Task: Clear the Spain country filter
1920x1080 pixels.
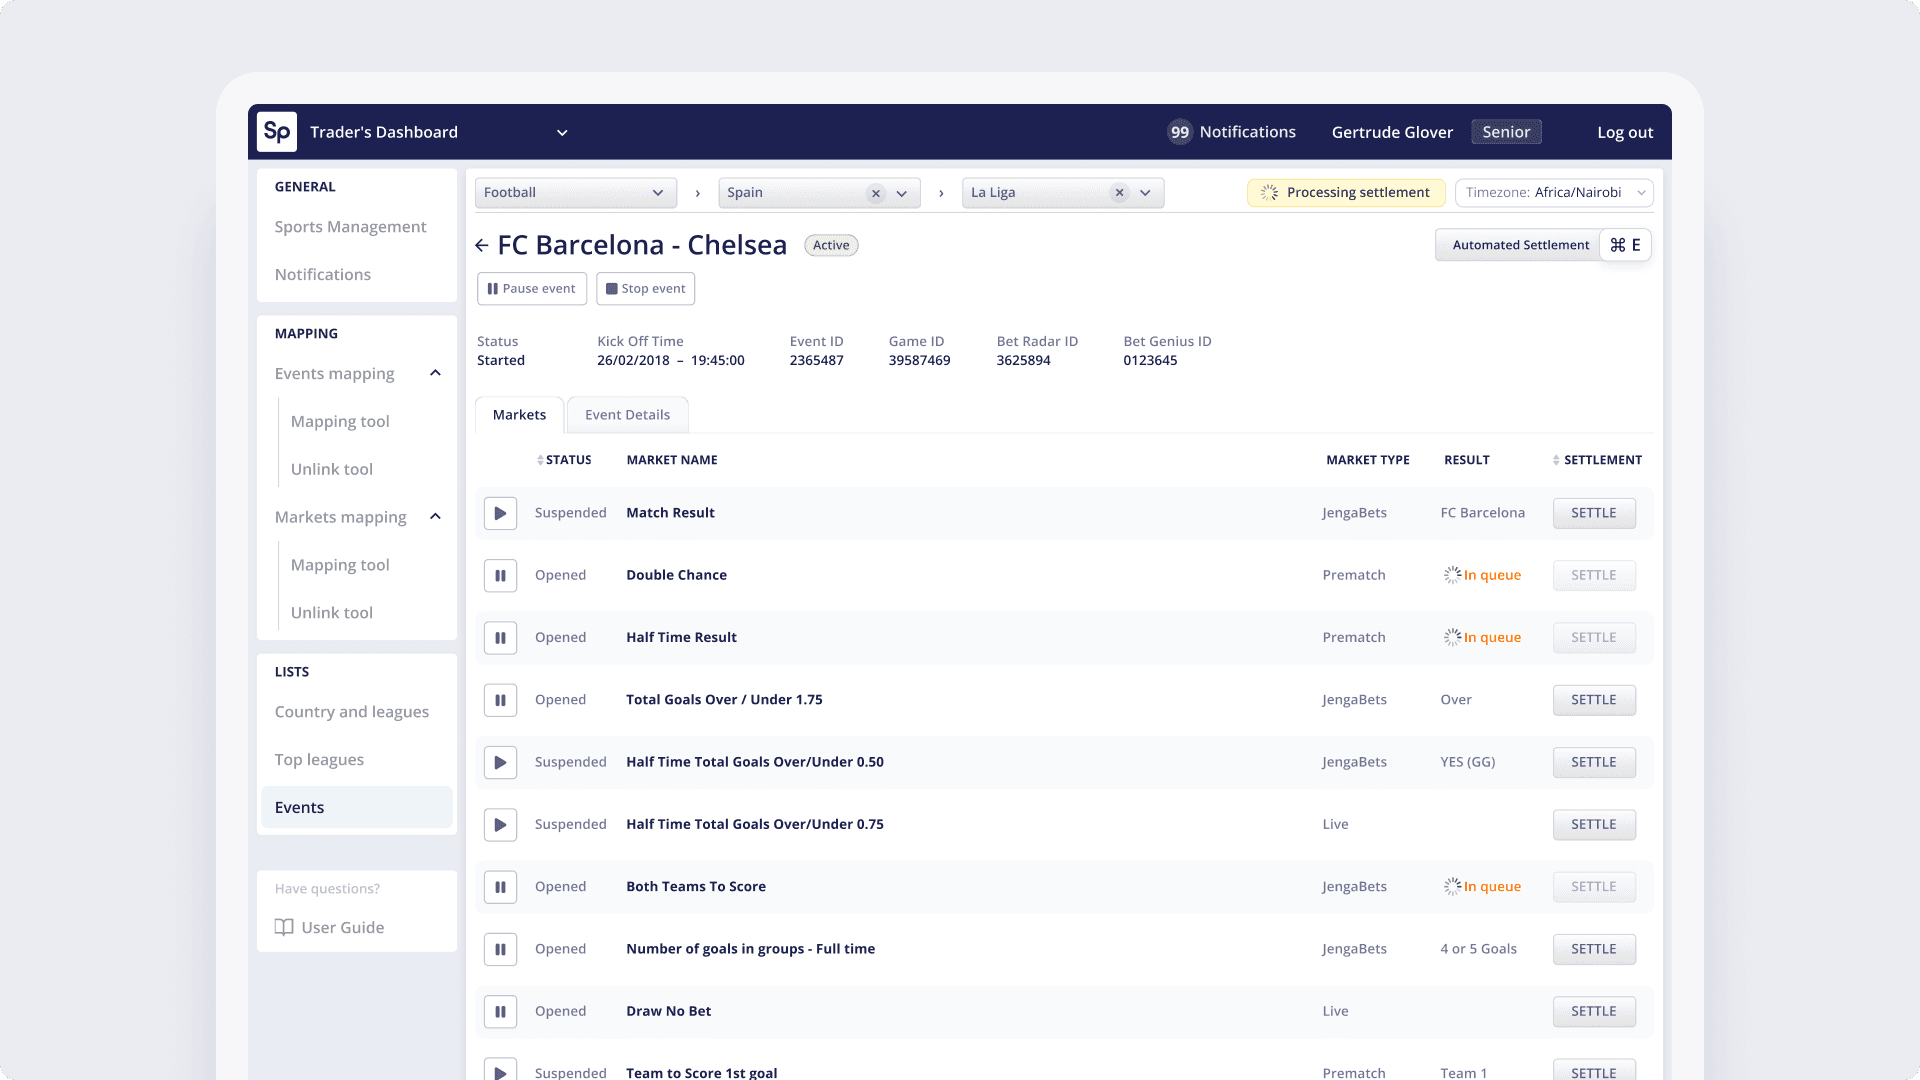Action: (x=876, y=193)
